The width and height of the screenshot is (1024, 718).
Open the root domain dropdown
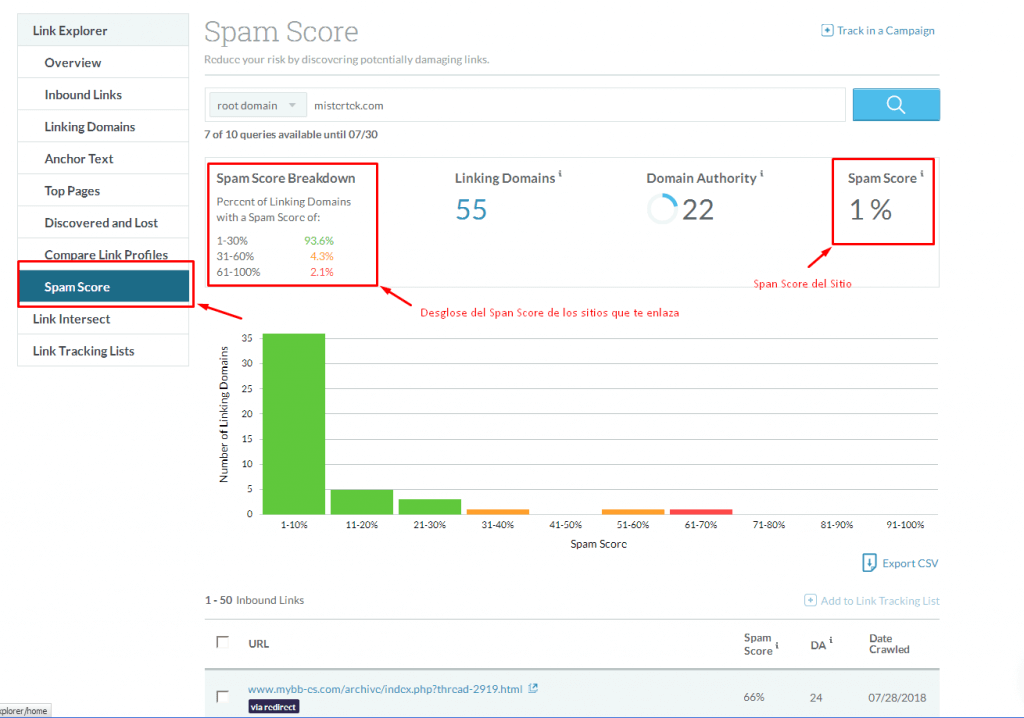pyautogui.click(x=255, y=105)
